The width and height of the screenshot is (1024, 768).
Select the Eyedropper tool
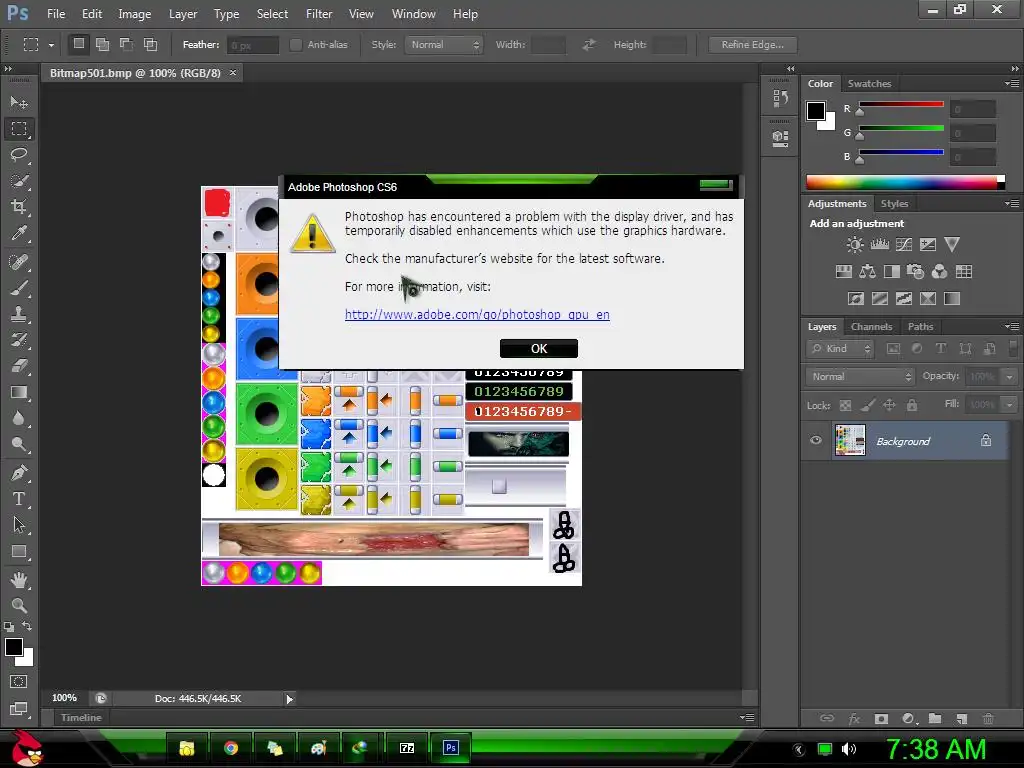point(19,233)
